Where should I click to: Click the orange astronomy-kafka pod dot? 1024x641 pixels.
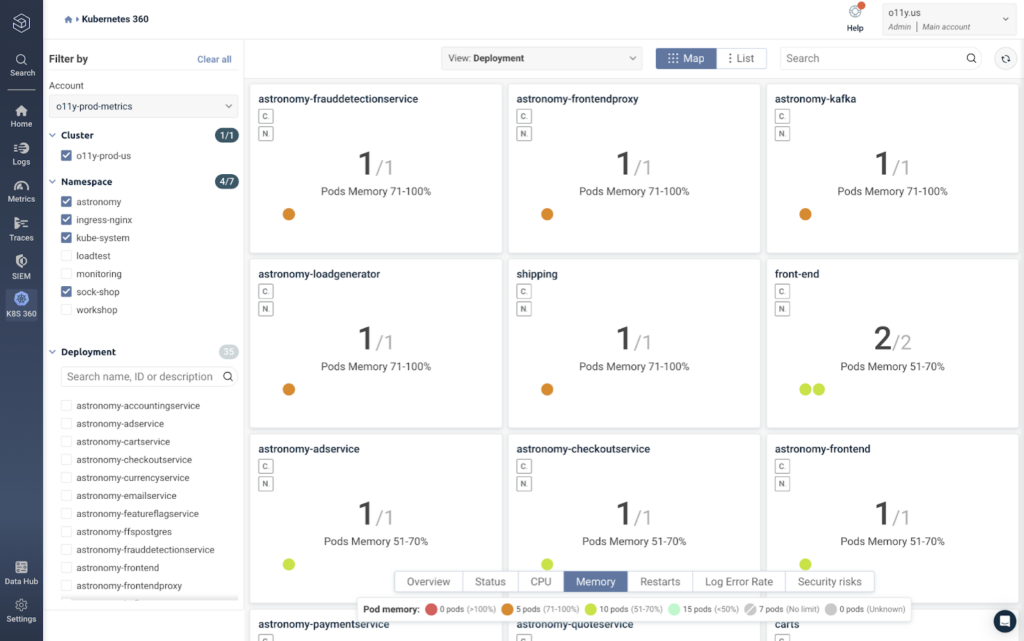point(805,214)
